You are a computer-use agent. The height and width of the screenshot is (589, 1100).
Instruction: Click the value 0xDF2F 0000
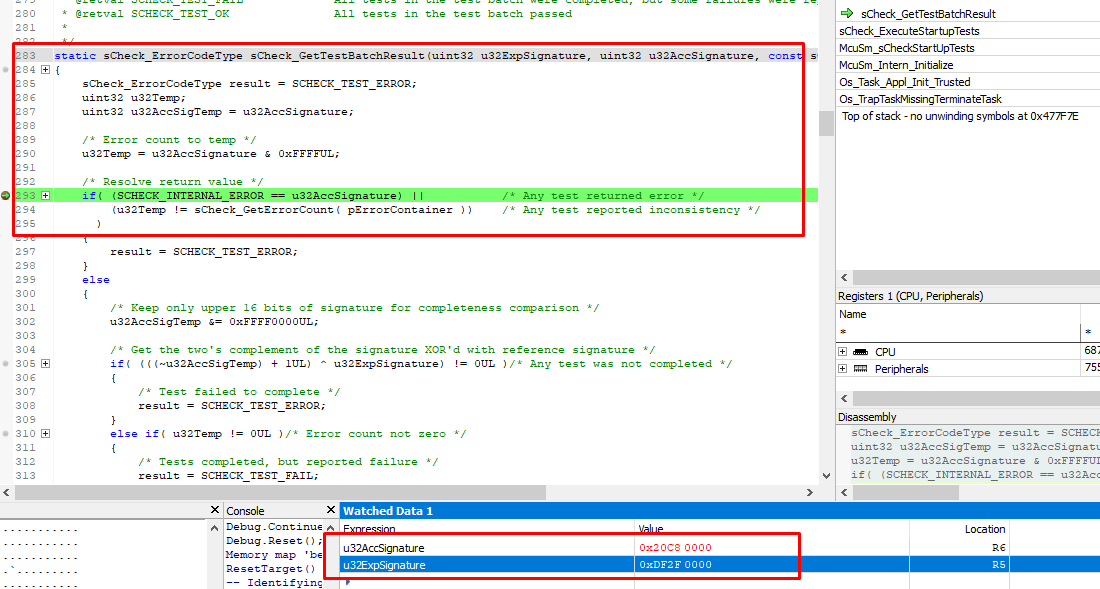point(675,564)
